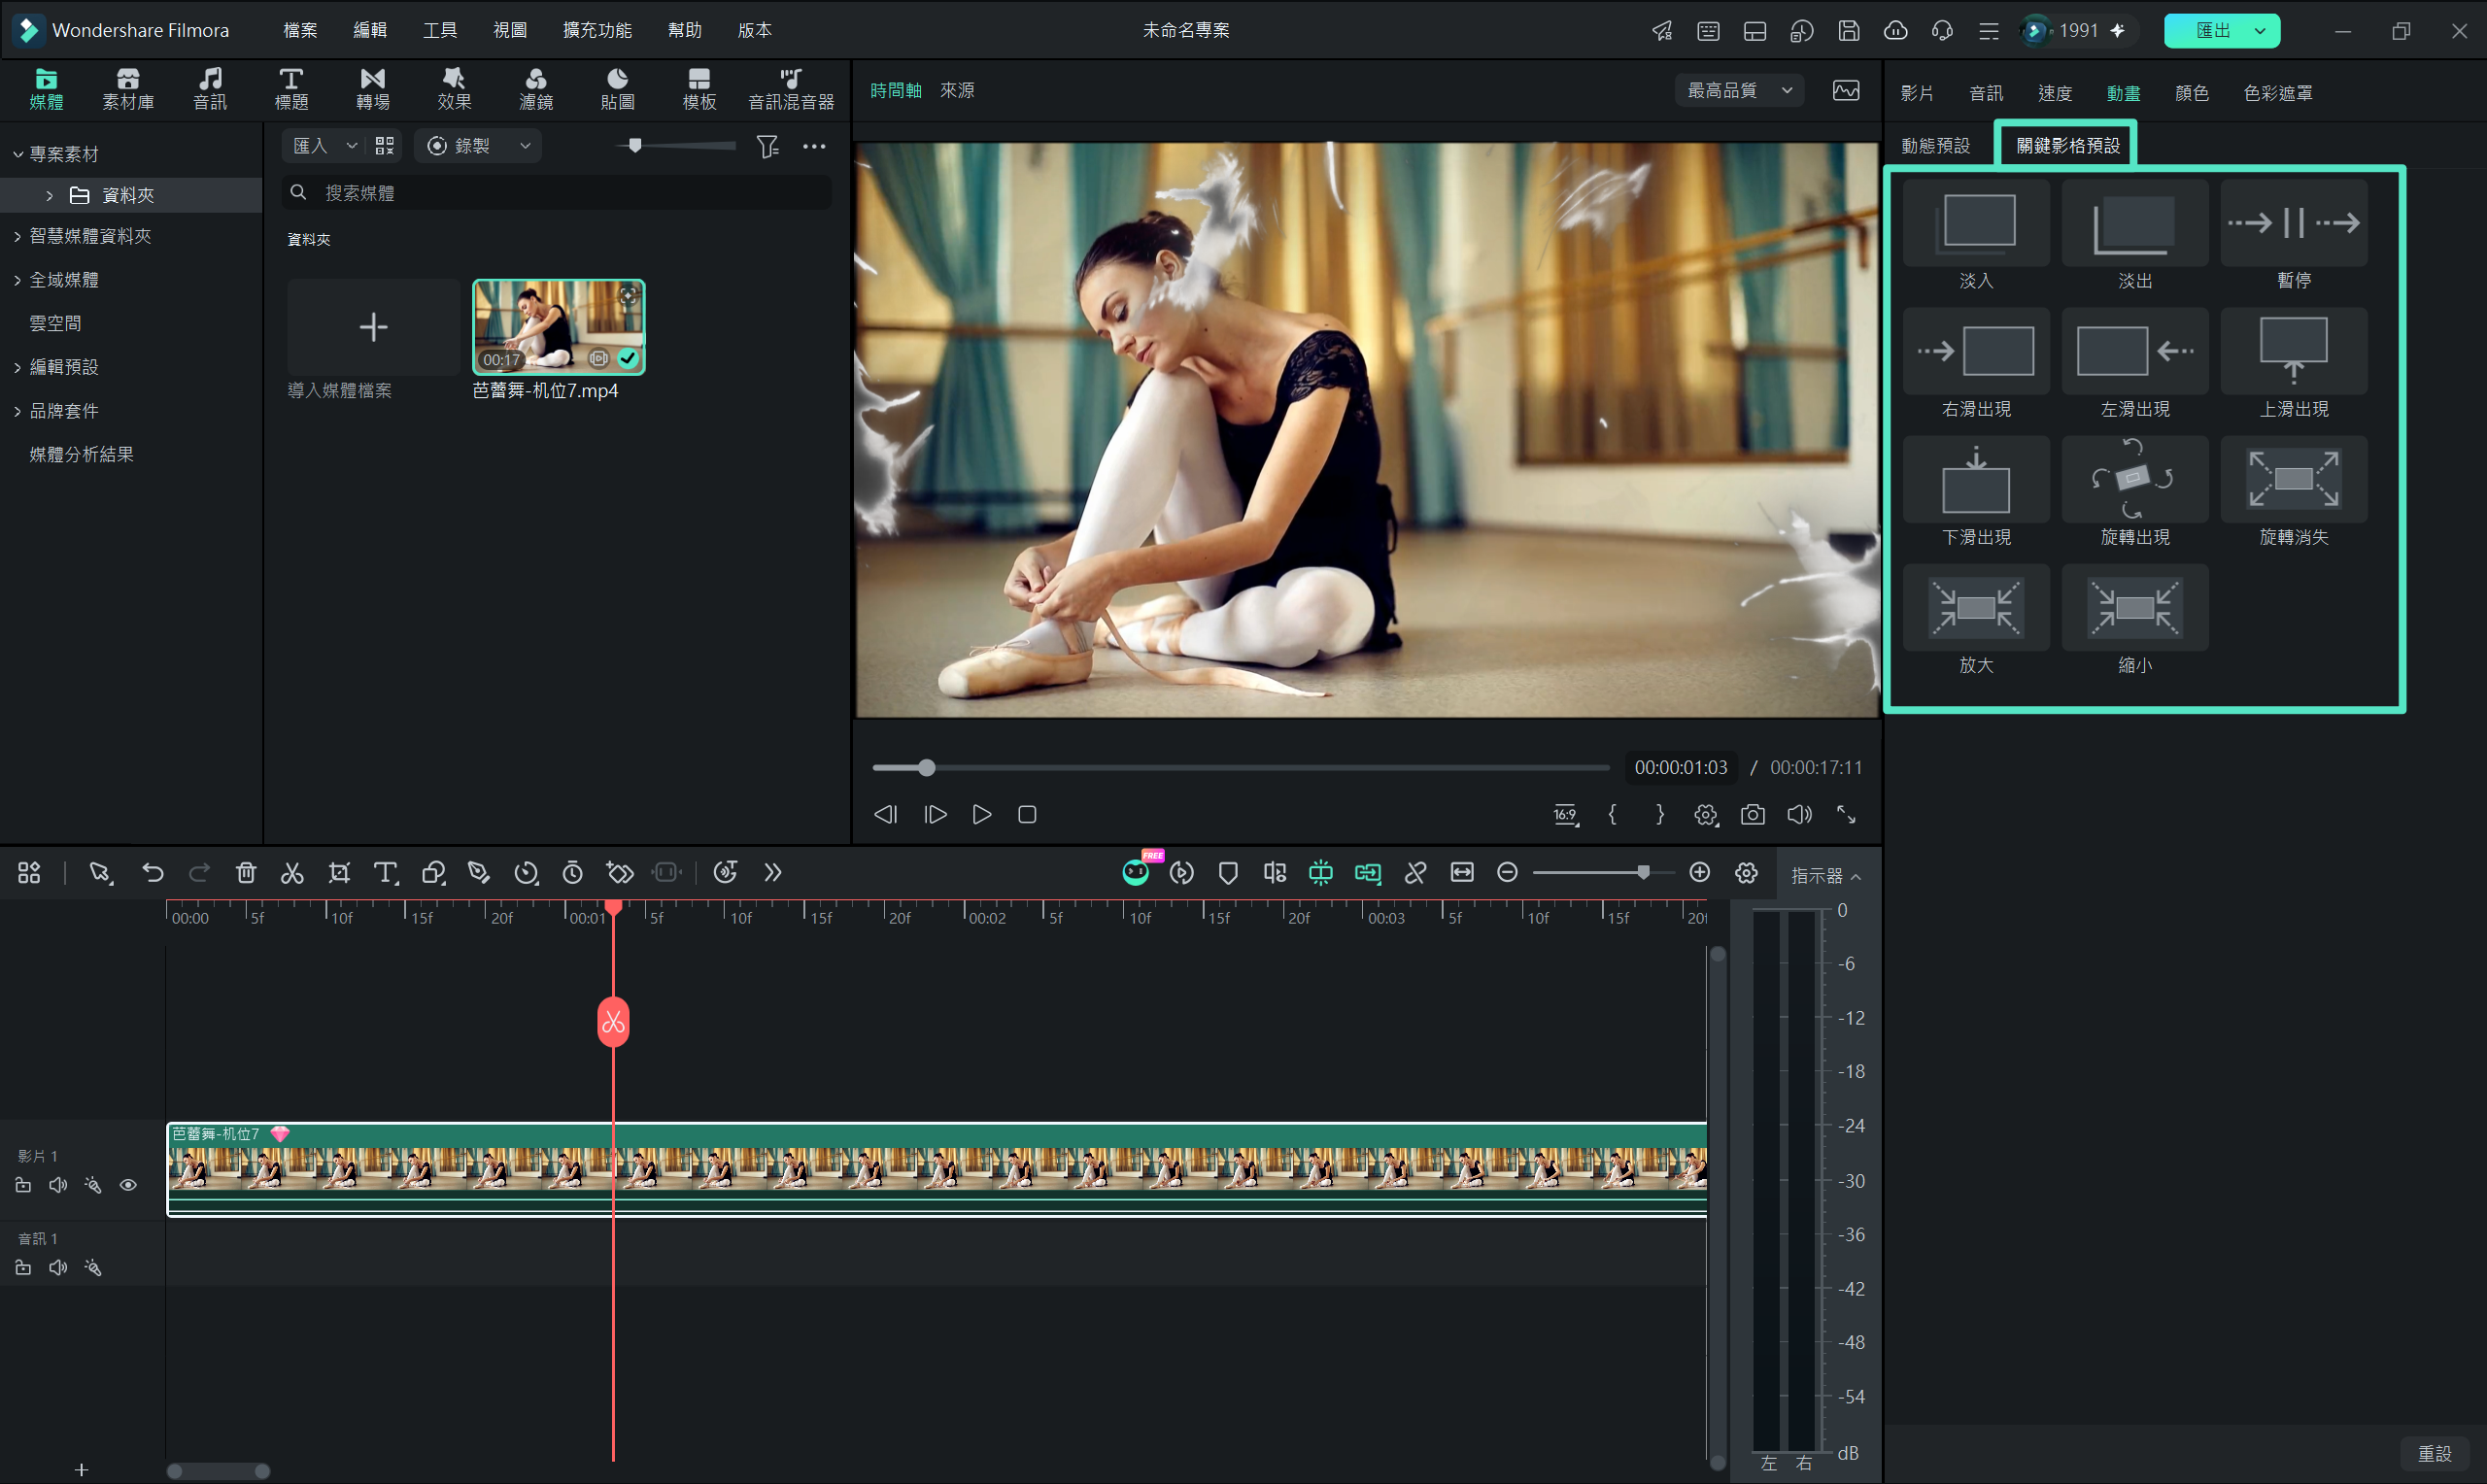Mute the 影片 1 track speaker
This screenshot has width=2487, height=1484.
click(x=58, y=1185)
